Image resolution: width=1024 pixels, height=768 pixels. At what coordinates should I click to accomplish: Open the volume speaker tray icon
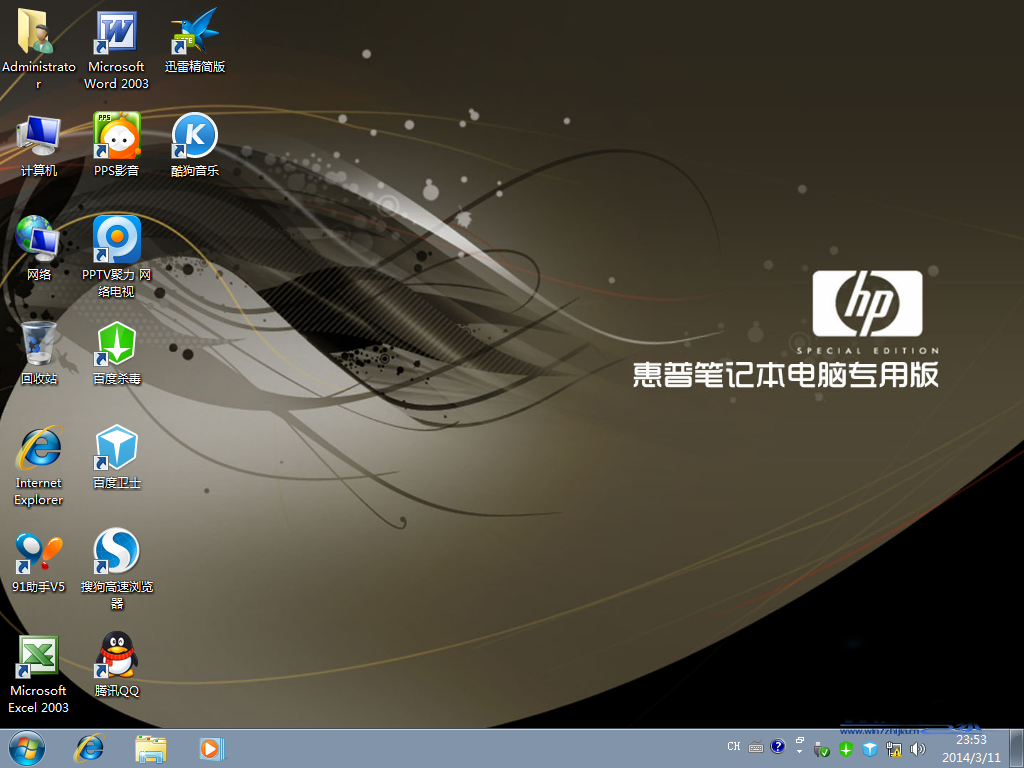918,749
